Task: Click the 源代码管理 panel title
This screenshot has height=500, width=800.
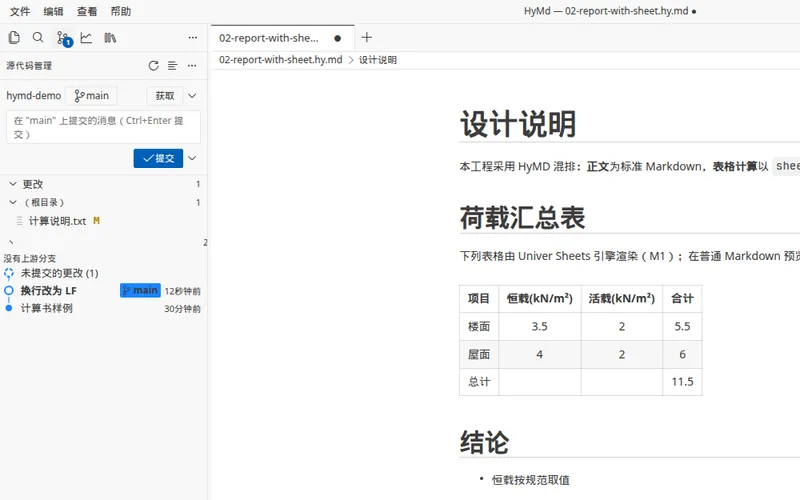Action: 29,65
